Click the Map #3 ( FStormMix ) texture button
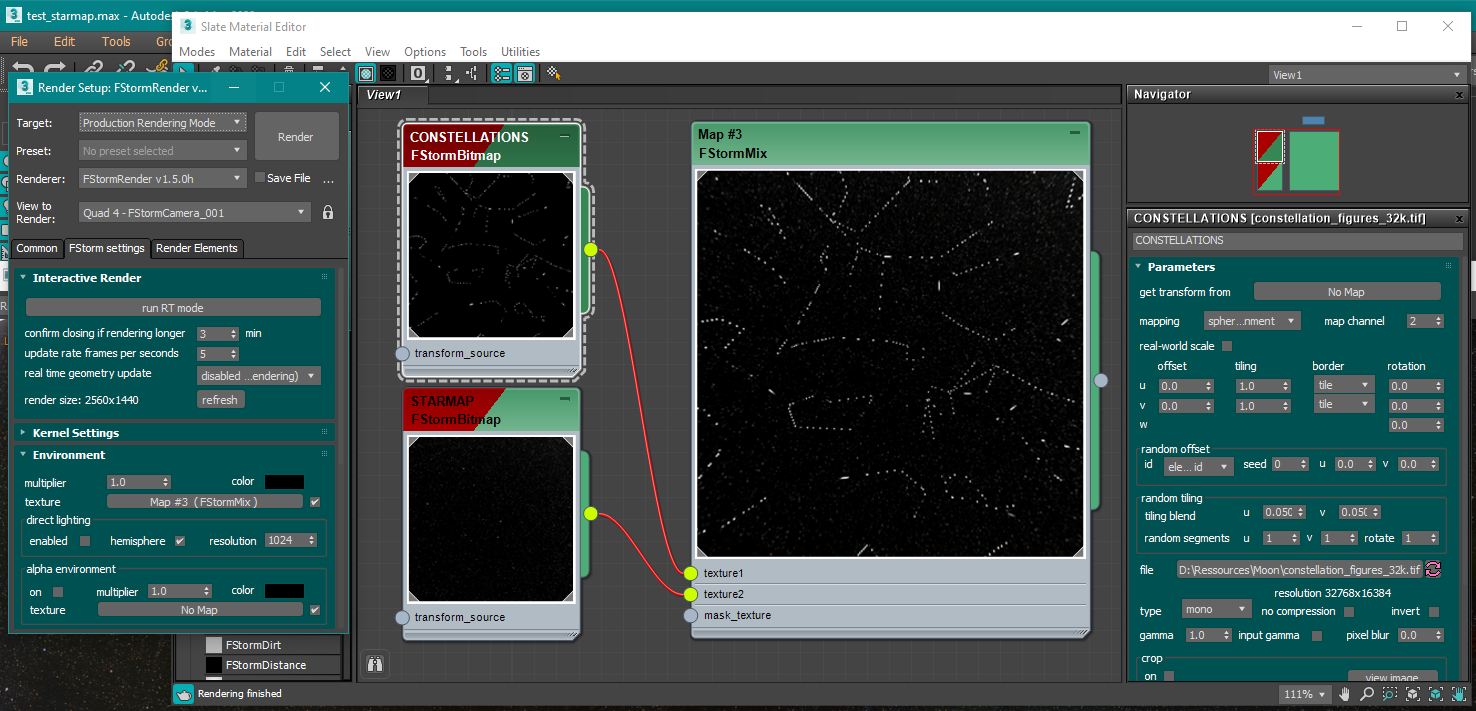This screenshot has height=711, width=1476. pyautogui.click(x=204, y=501)
